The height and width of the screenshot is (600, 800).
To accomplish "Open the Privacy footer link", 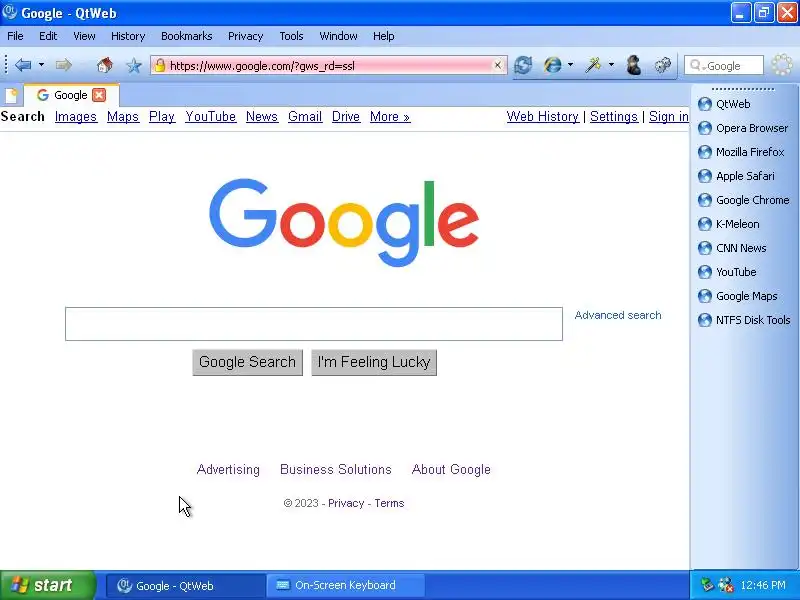I will click(346, 503).
